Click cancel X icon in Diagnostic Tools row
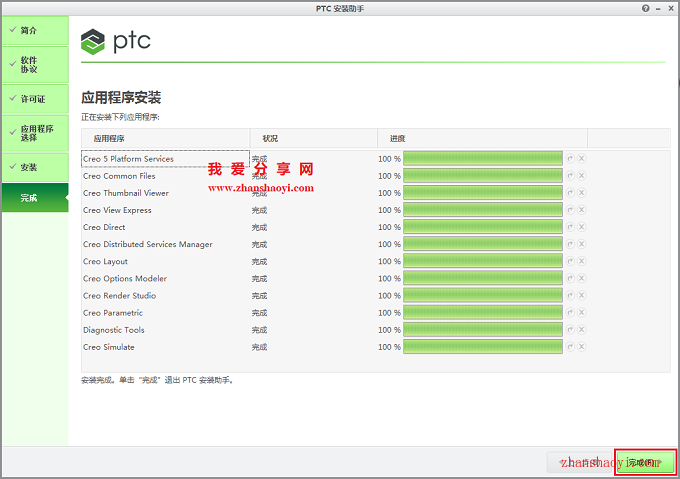Viewport: 680px width, 479px height. 582,330
